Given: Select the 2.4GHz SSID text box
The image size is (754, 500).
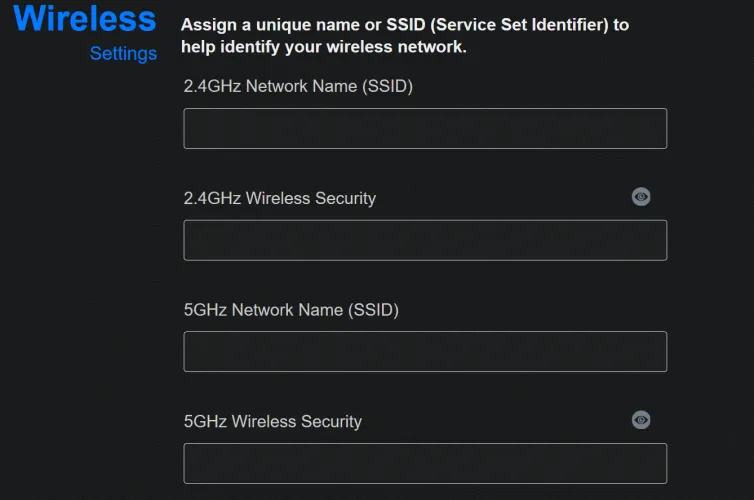Looking at the screenshot, I should 425,129.
